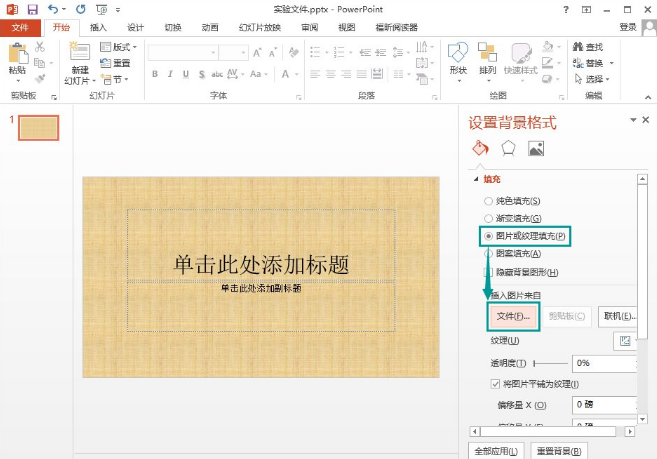Select the Effects pentagon icon in pane
The width and height of the screenshot is (657, 459).
[508, 148]
